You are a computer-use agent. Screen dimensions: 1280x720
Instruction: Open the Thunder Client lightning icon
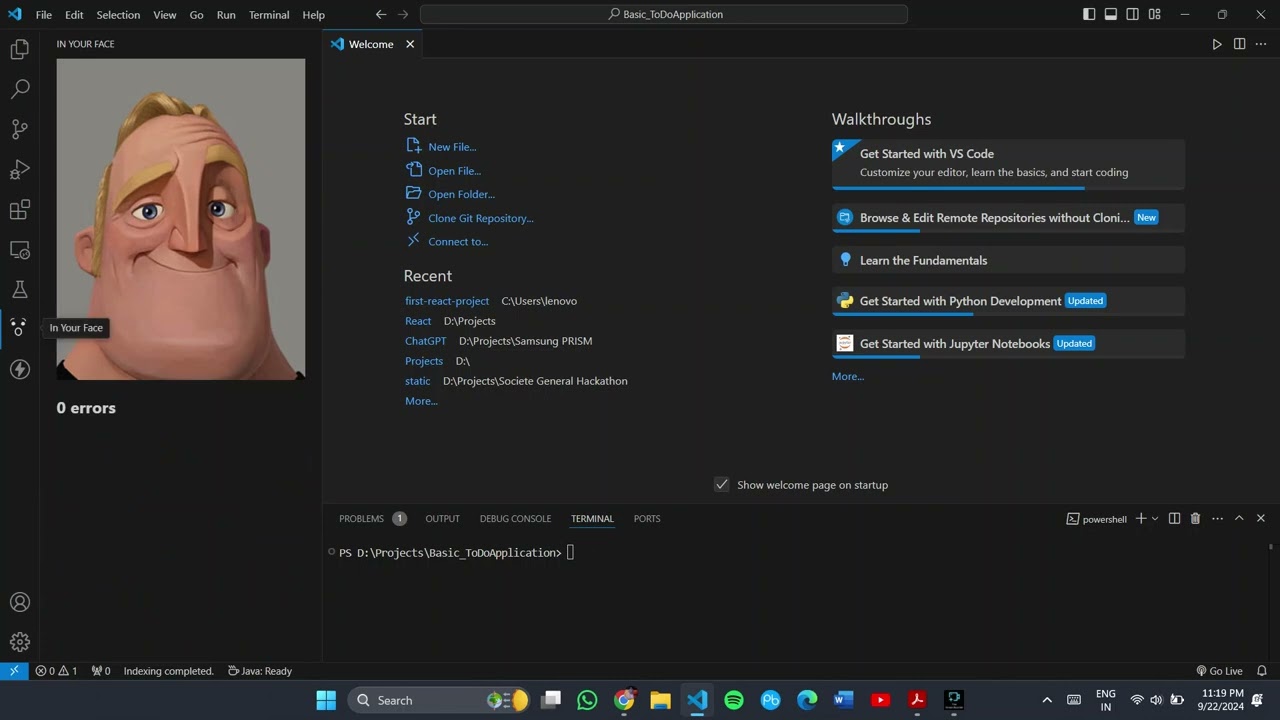tap(19, 369)
